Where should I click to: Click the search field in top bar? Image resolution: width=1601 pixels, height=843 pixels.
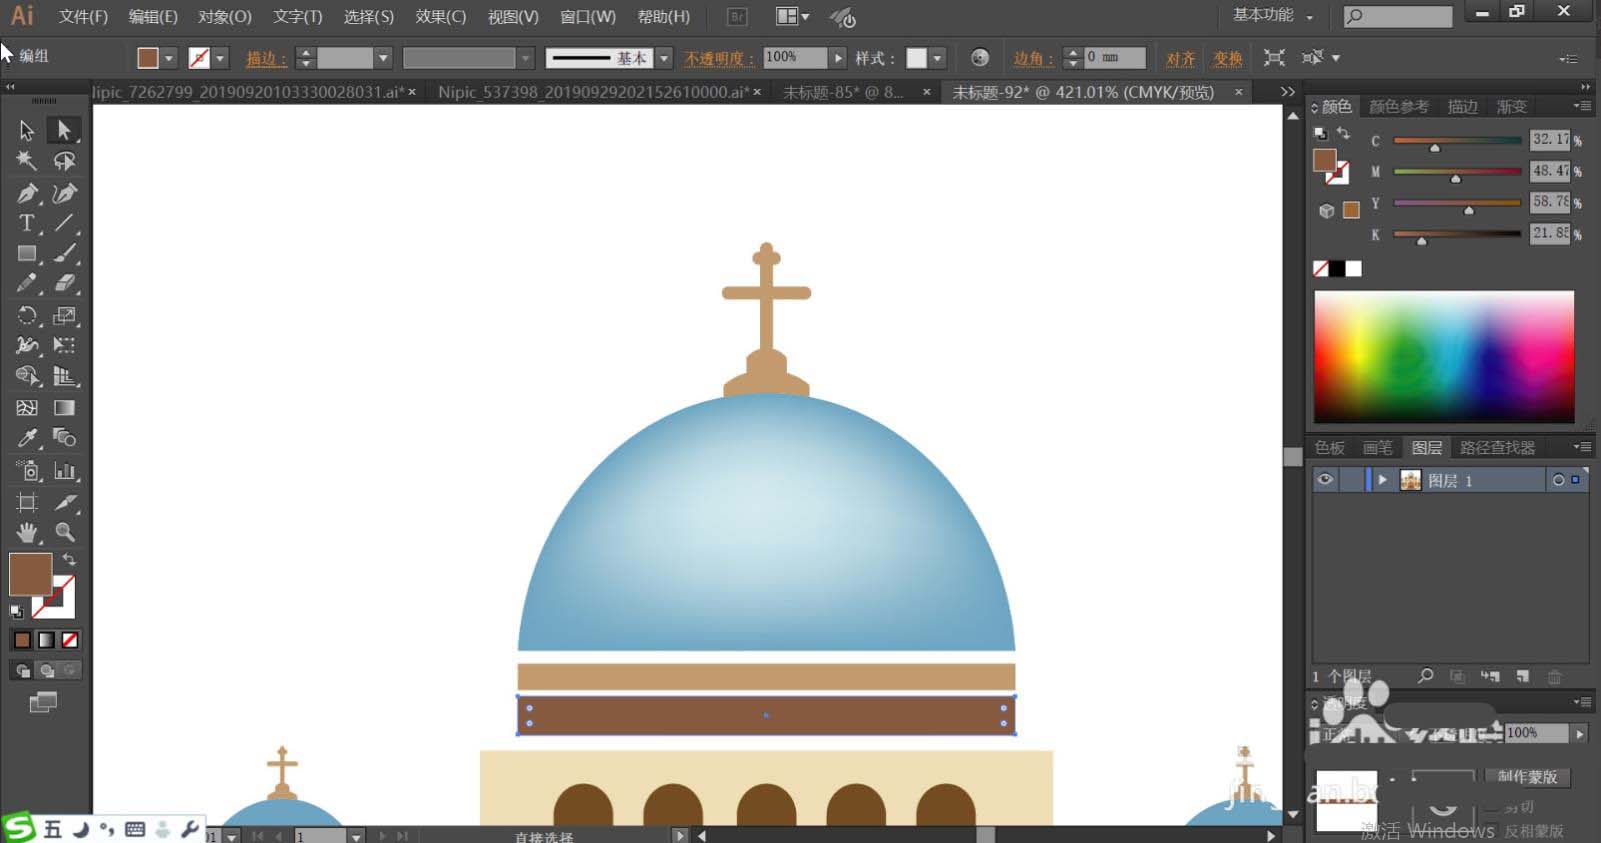1398,16
